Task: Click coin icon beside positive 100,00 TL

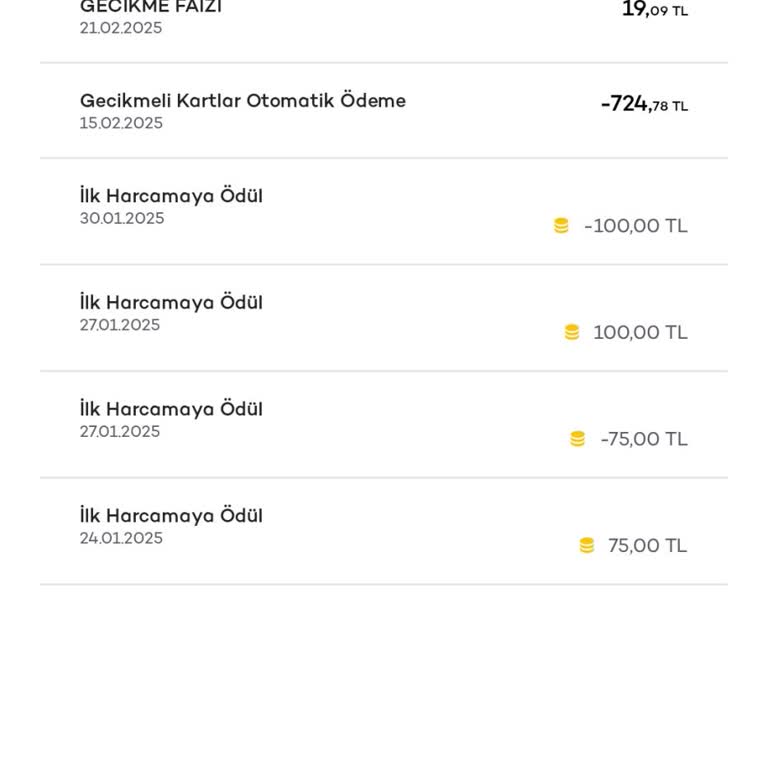Action: tap(572, 332)
